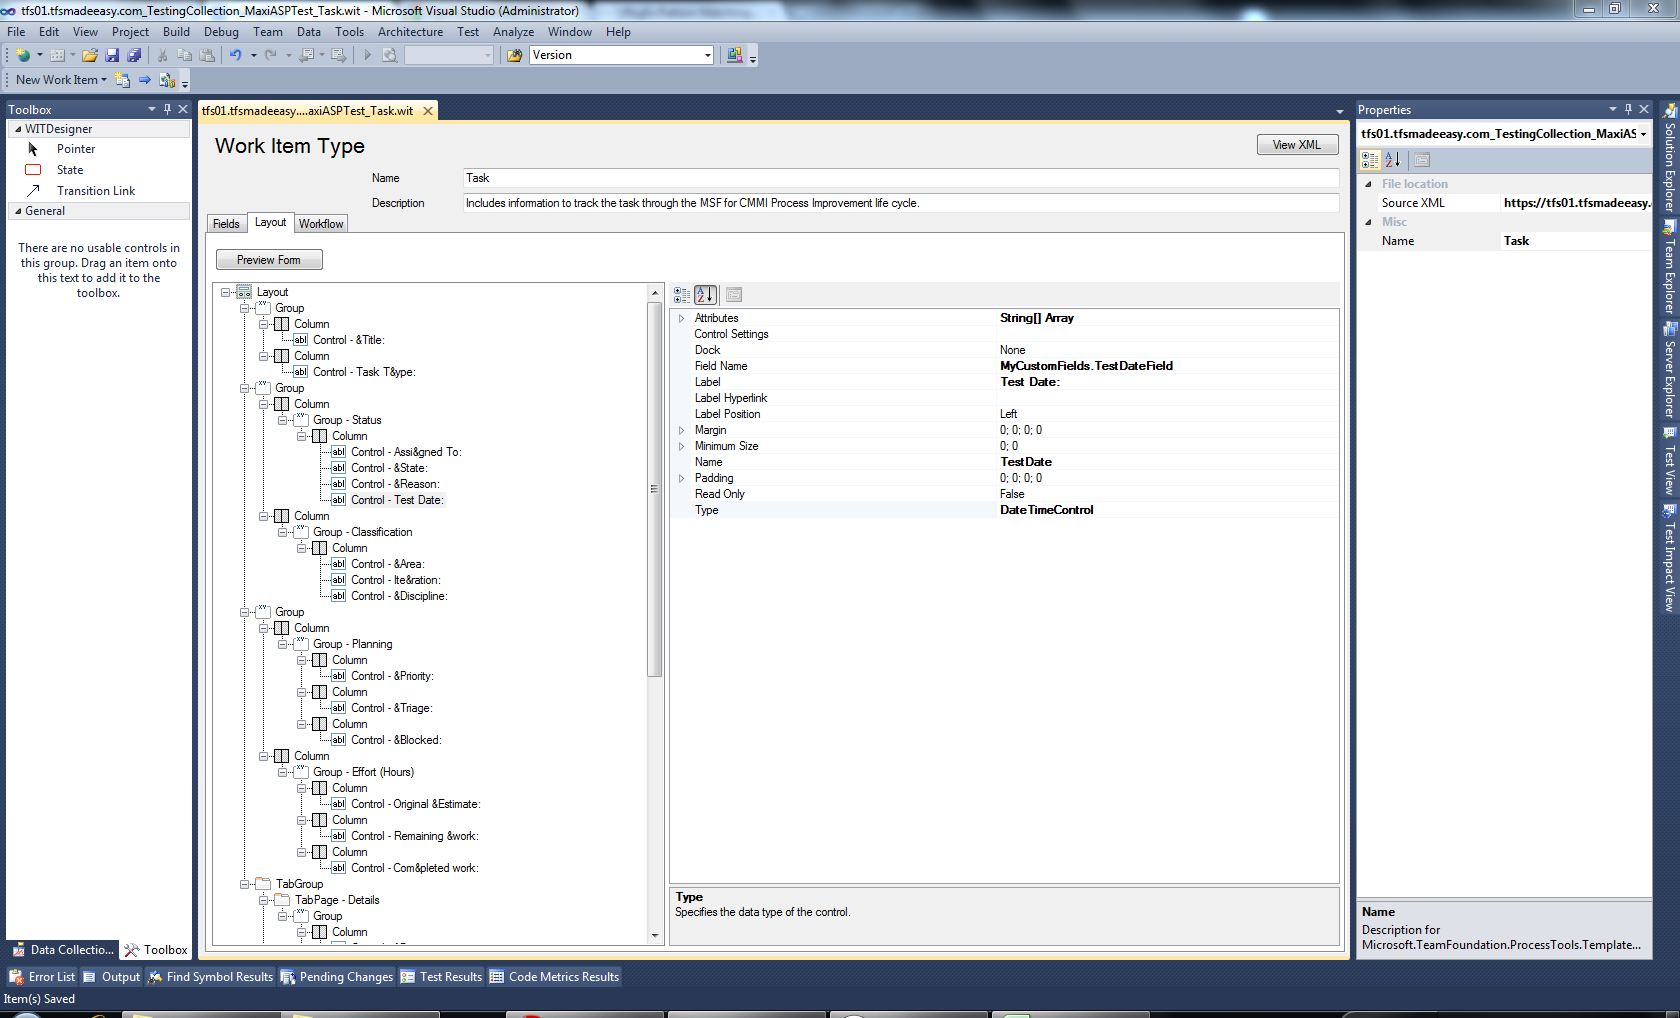Open the Version combo box dropdown
Image resolution: width=1680 pixels, height=1018 pixels.
click(707, 55)
